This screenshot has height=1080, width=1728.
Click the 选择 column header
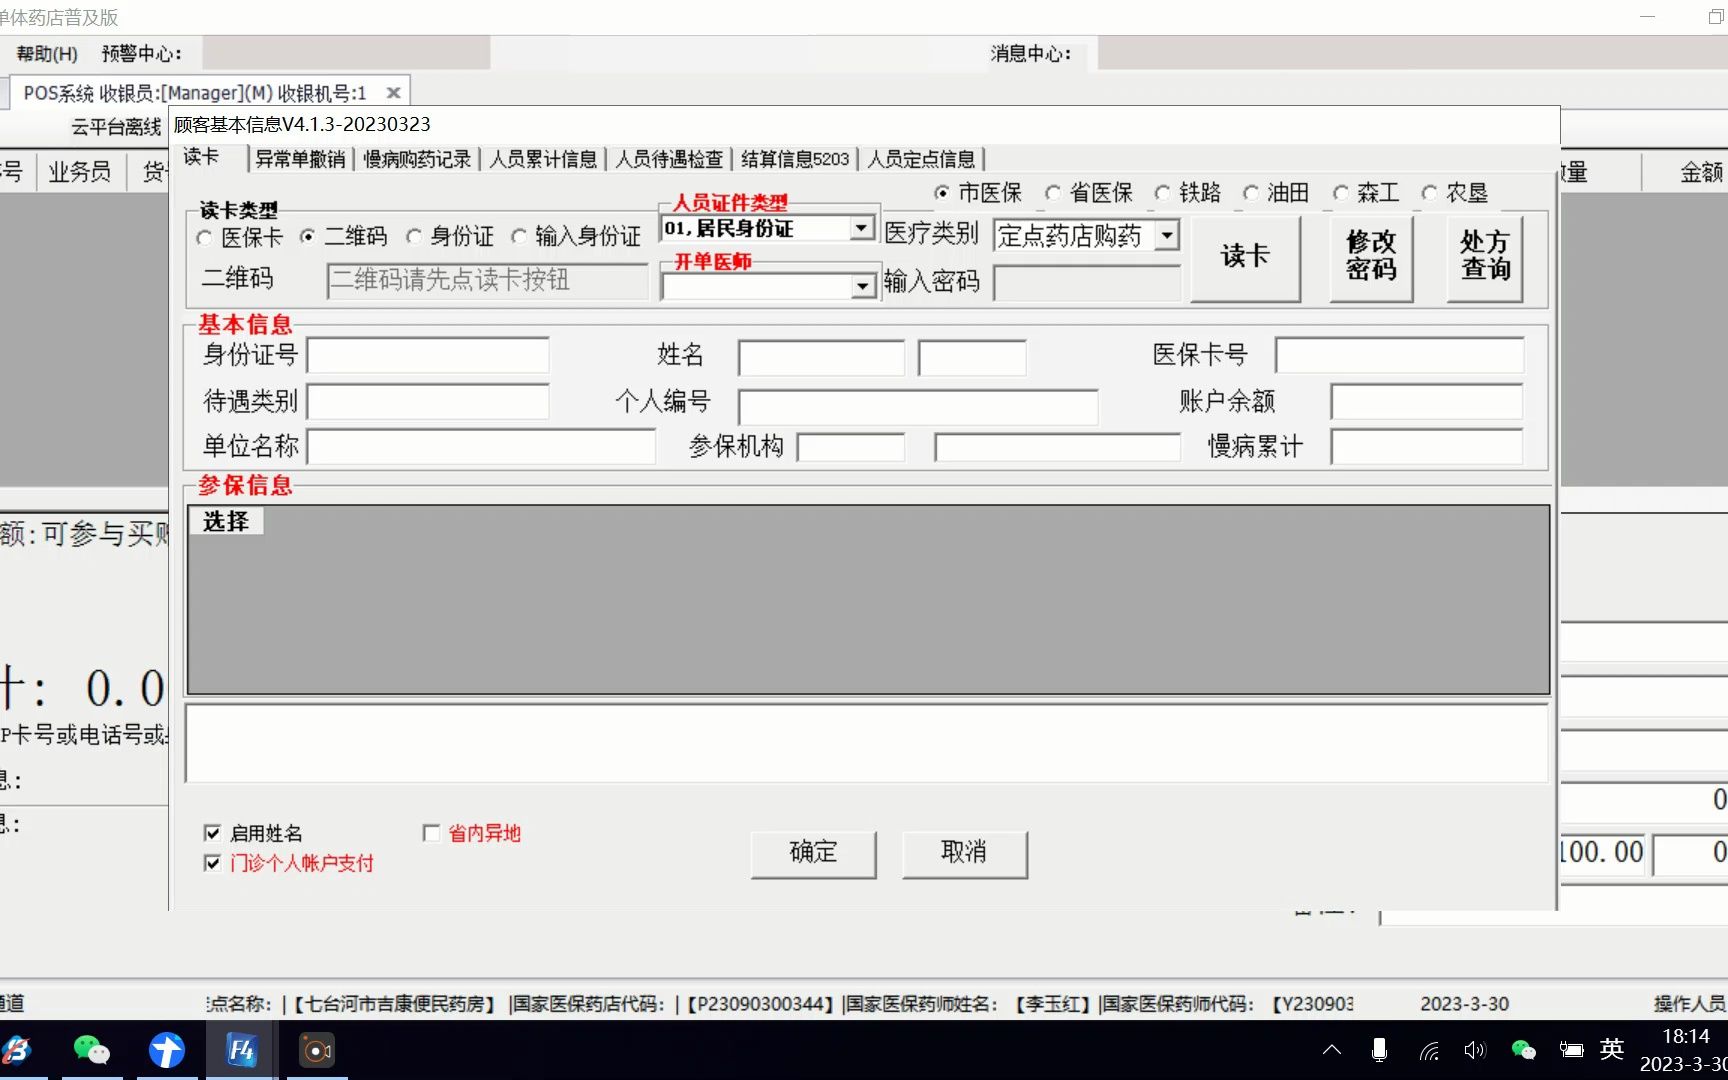pyautogui.click(x=226, y=521)
